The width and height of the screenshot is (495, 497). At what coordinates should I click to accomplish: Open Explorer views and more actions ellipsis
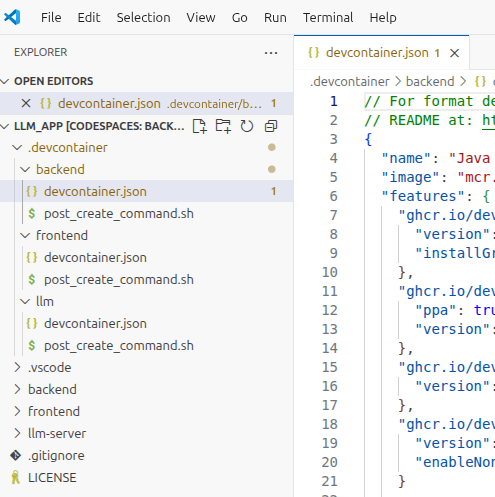click(271, 53)
